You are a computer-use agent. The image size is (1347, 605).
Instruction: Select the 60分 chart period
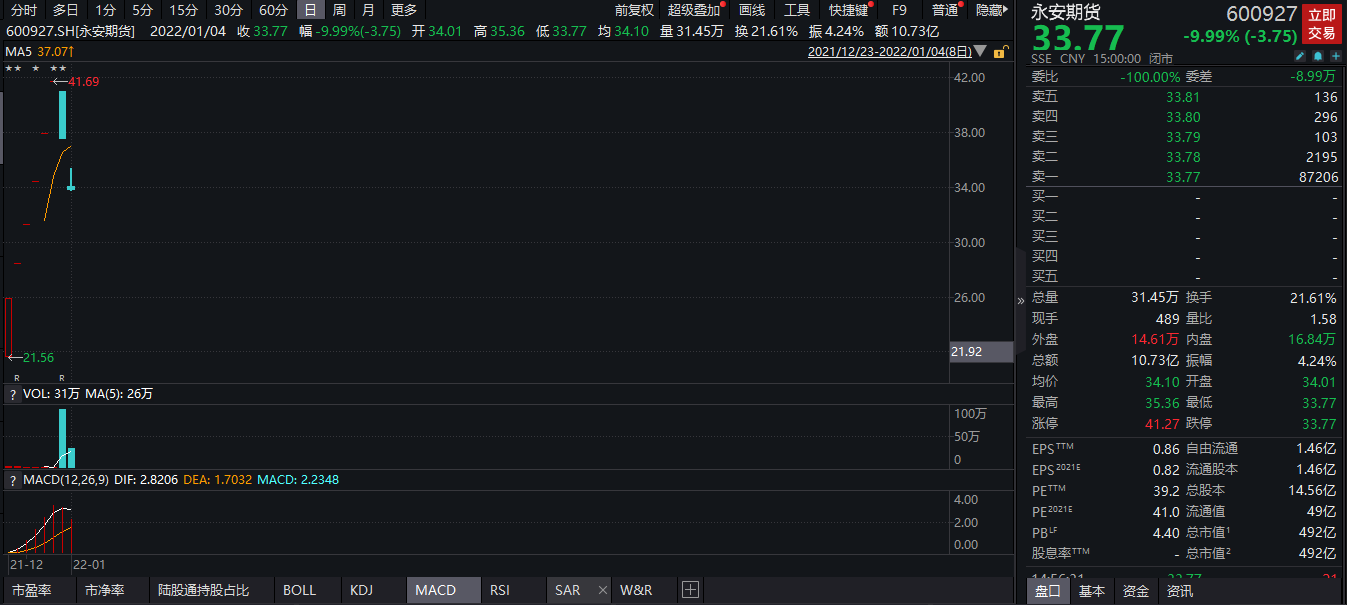coord(273,10)
